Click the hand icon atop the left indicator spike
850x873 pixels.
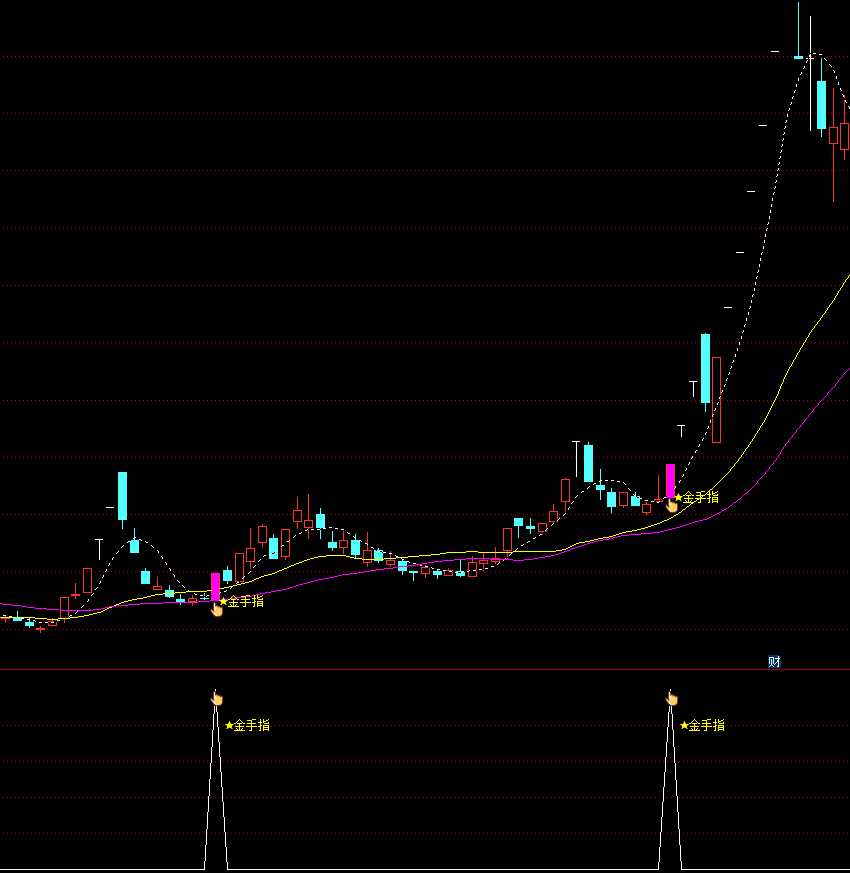[217, 698]
